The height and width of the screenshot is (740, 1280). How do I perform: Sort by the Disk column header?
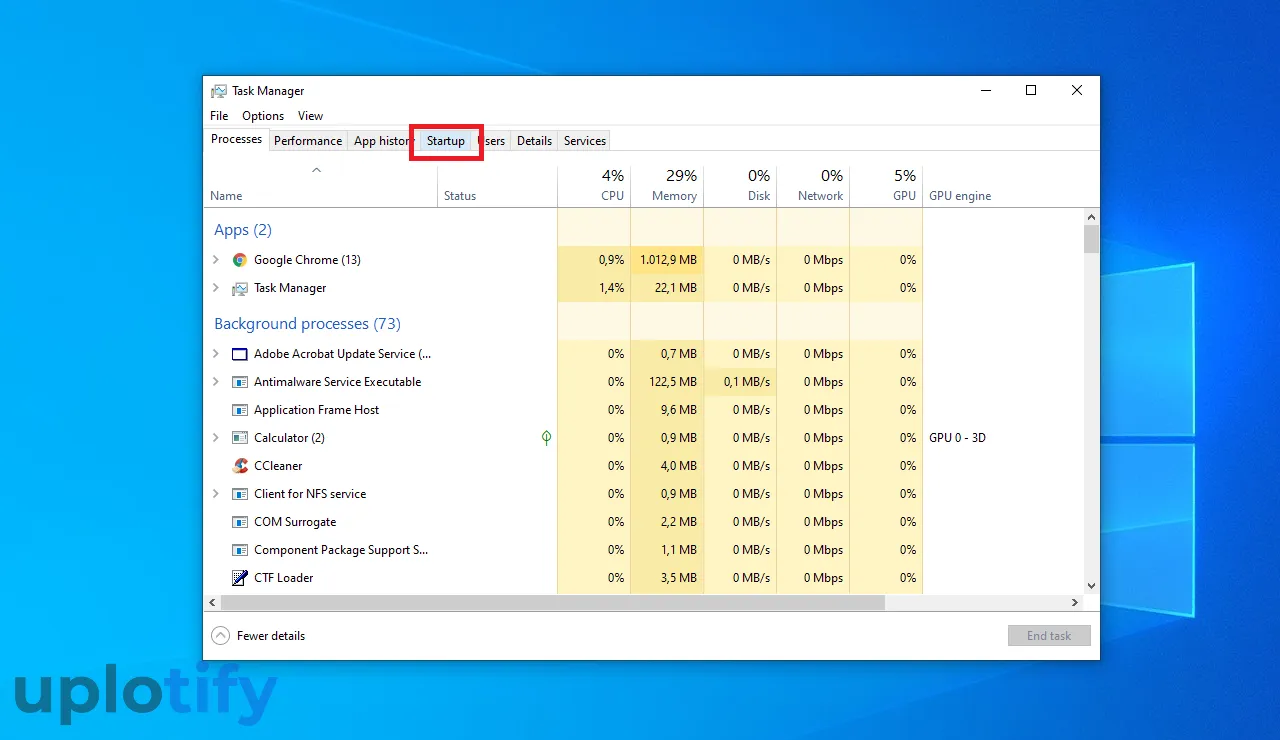[740, 186]
